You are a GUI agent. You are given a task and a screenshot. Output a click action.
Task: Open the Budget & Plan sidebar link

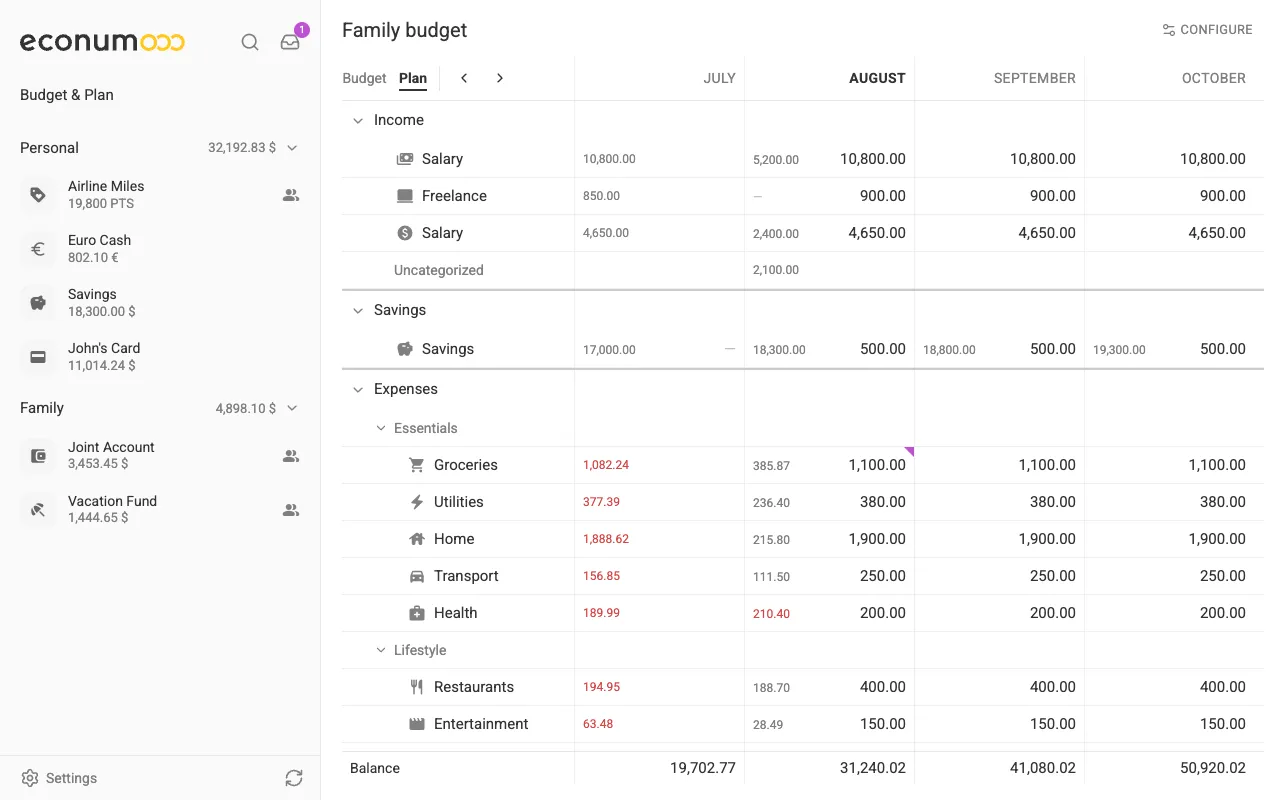point(67,95)
